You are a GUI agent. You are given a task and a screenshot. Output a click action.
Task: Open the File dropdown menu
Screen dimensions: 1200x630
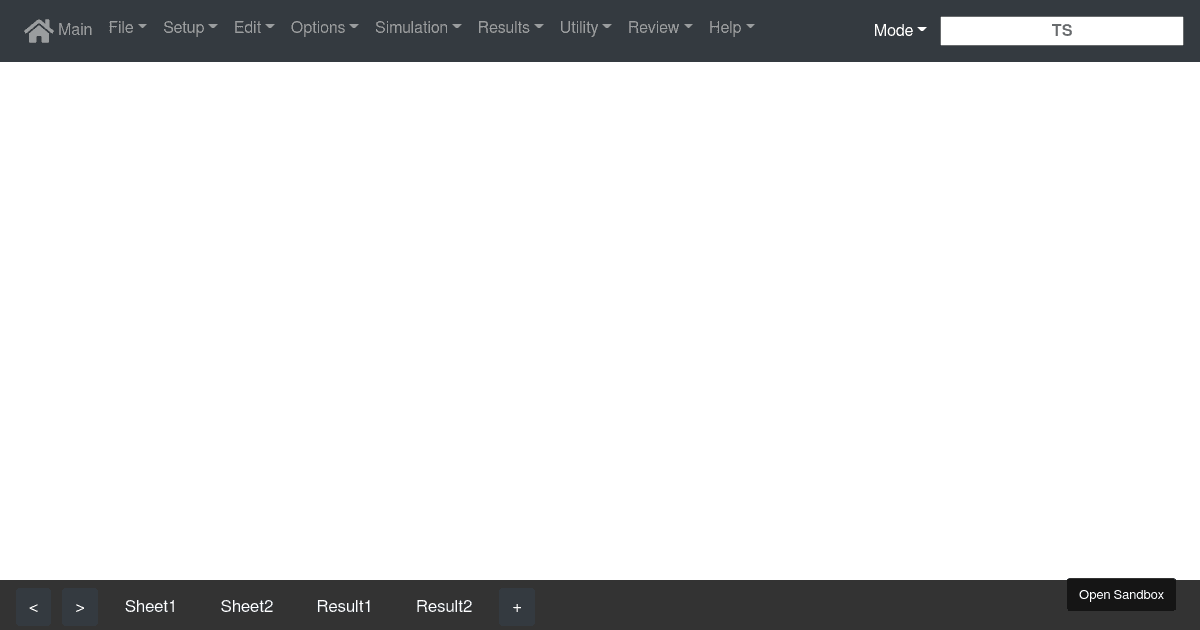tap(128, 28)
